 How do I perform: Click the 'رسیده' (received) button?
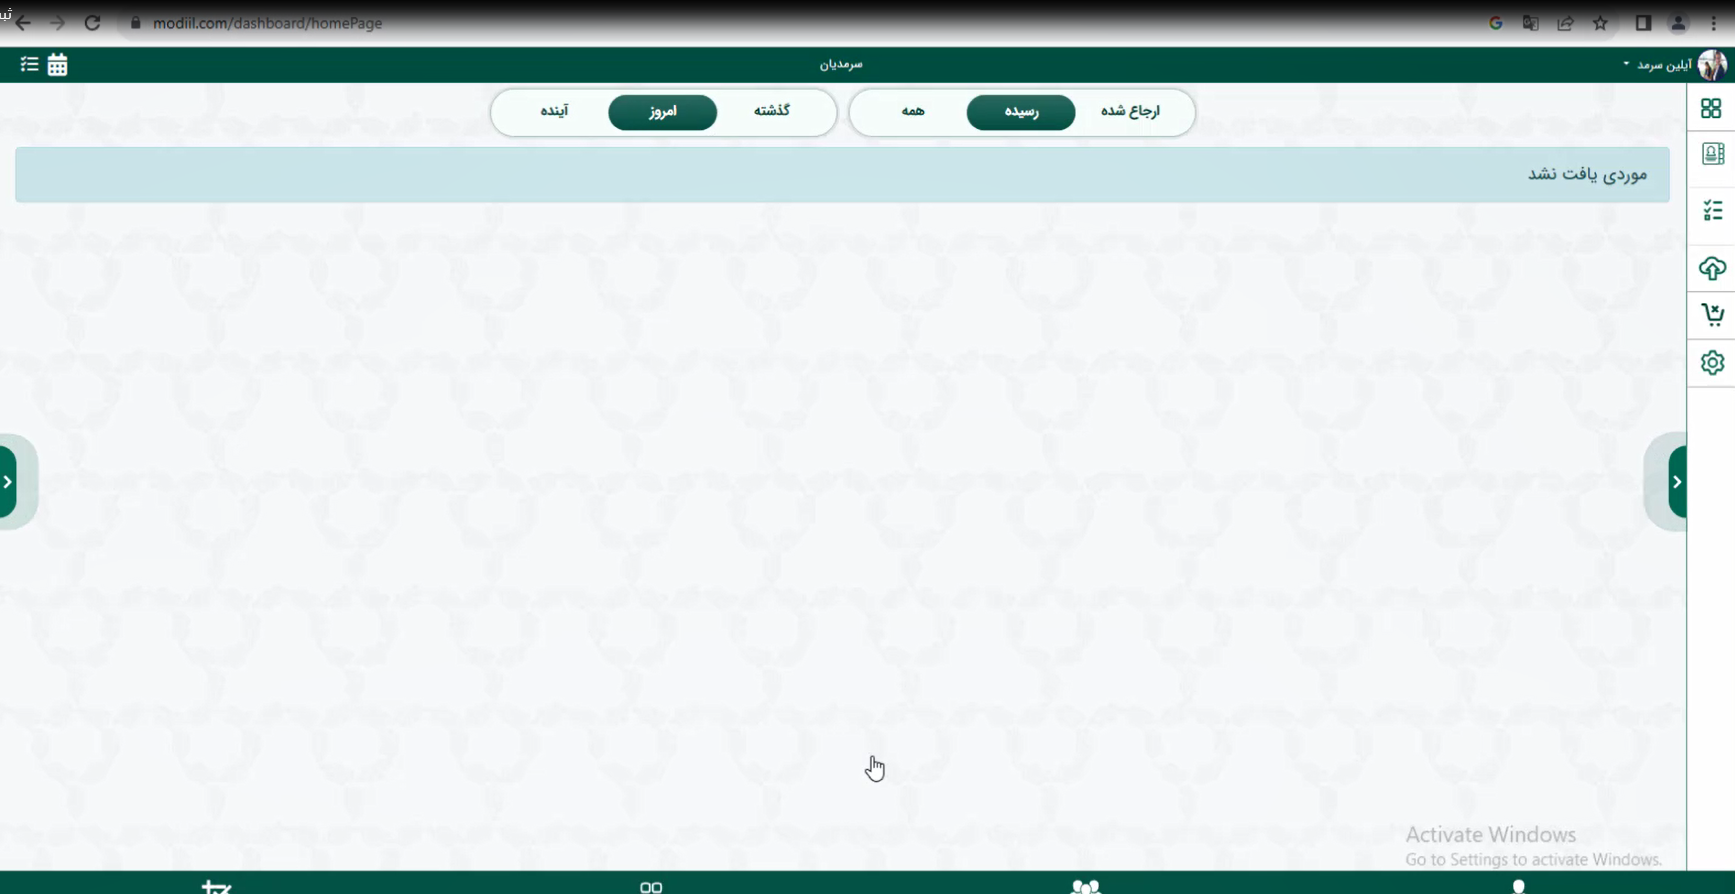pyautogui.click(x=1021, y=112)
